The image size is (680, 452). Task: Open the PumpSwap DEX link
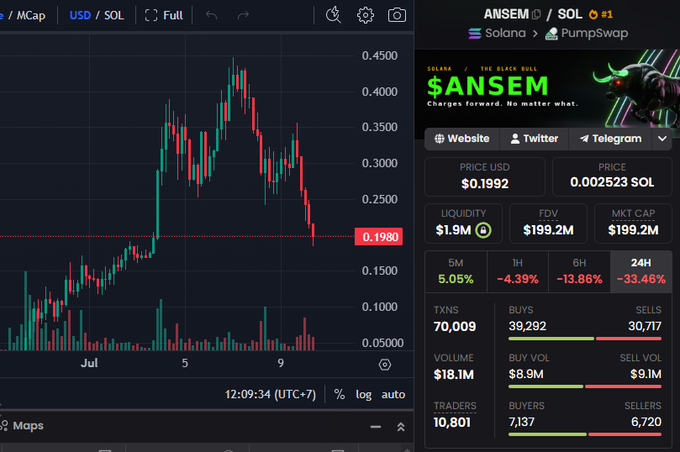(x=586, y=33)
